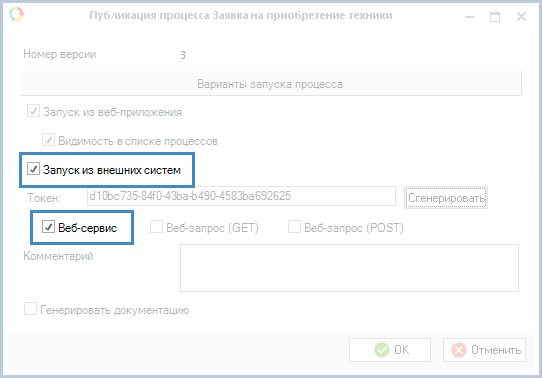Click the green checkmark icon on OK
The width and height of the screenshot is (542, 378).
coord(382,350)
